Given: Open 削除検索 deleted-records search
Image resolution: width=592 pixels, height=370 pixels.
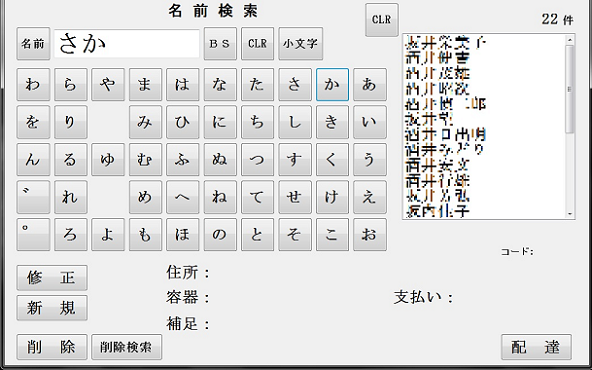Looking at the screenshot, I should [126, 347].
